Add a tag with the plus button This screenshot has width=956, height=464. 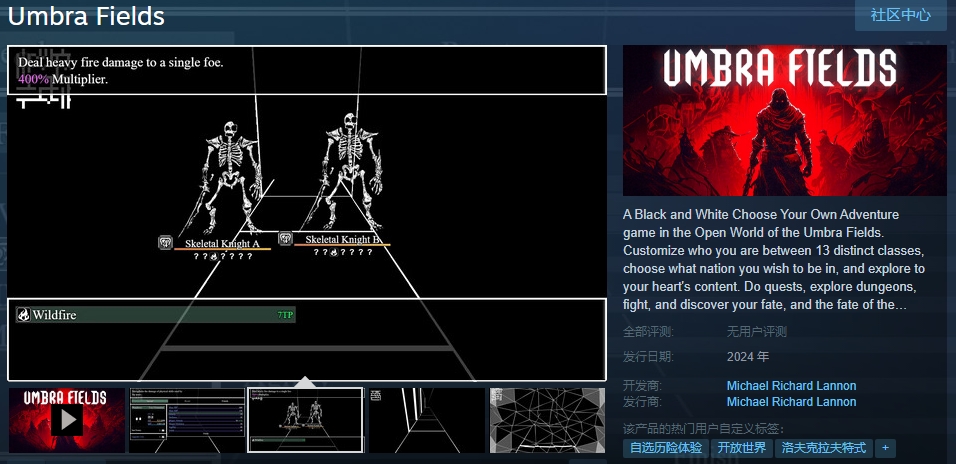tap(885, 448)
